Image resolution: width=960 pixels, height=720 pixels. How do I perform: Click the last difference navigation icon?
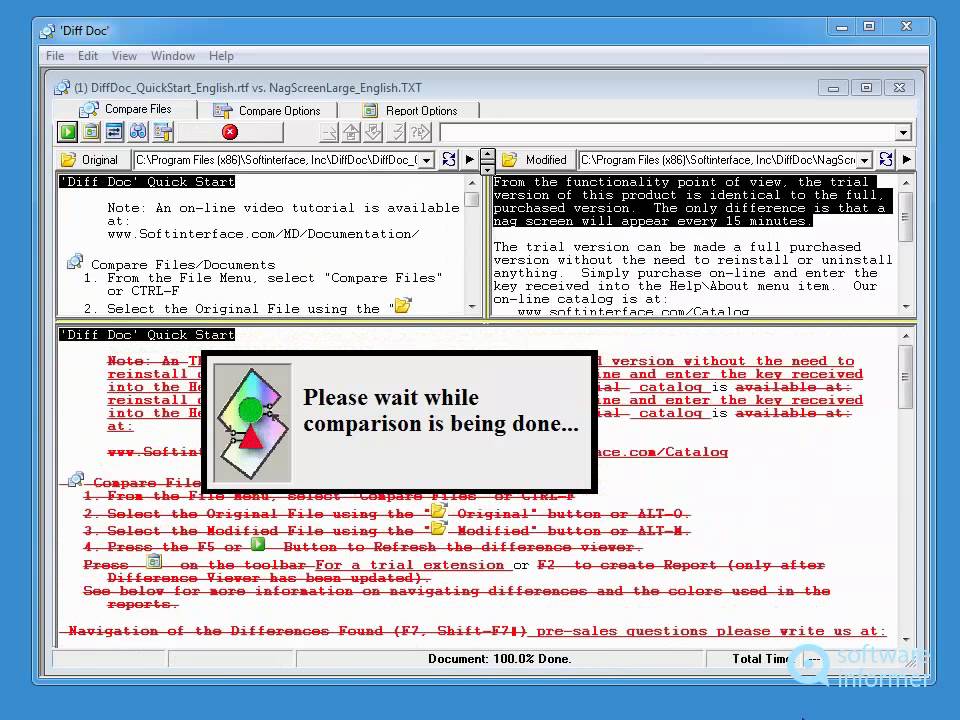397,132
